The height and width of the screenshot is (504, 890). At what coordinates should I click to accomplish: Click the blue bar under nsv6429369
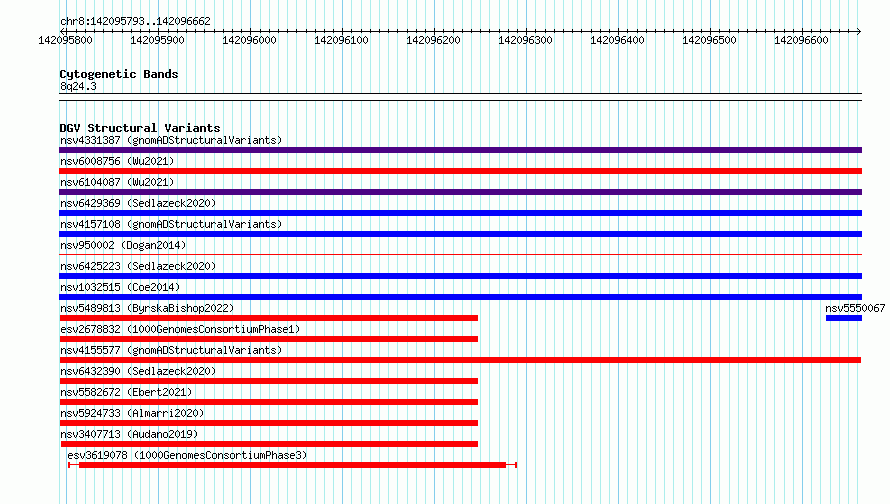click(x=460, y=213)
